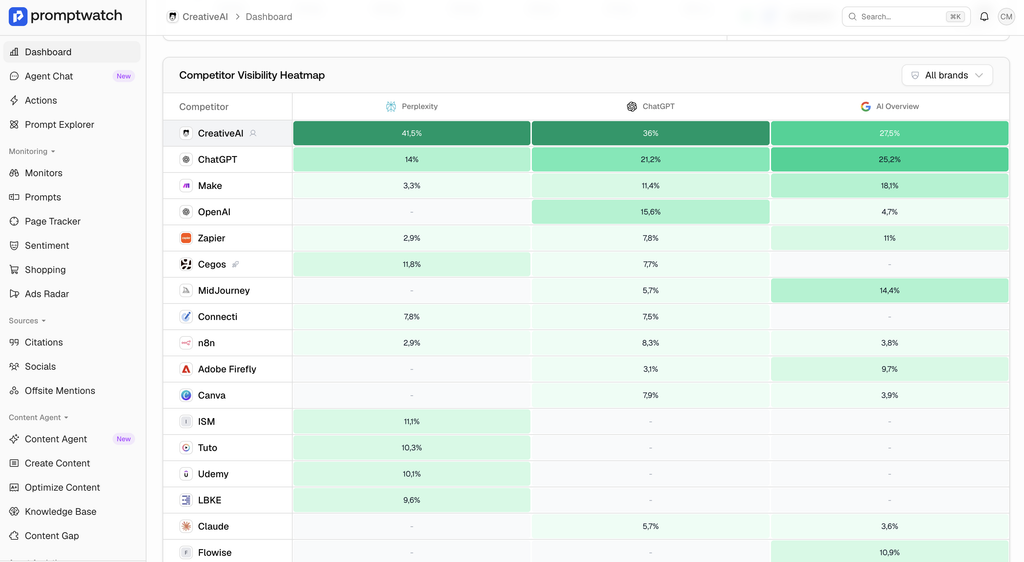Click the Sentiment face icon
1024x562 pixels.
[x=14, y=245]
